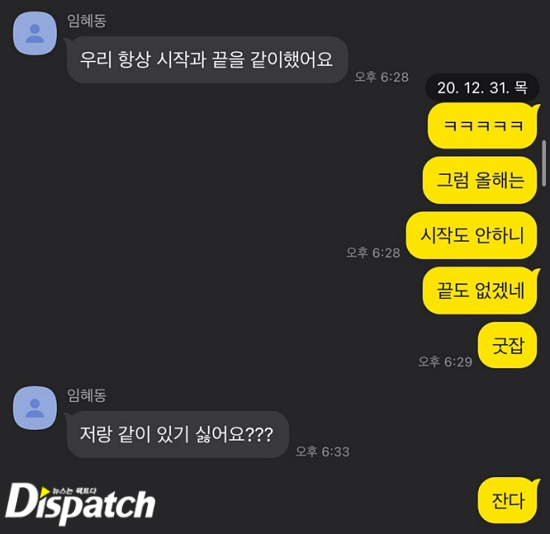550x534 pixels.
Task: Tap the '끝도 없겠네' yellow bubble
Action: pos(480,291)
